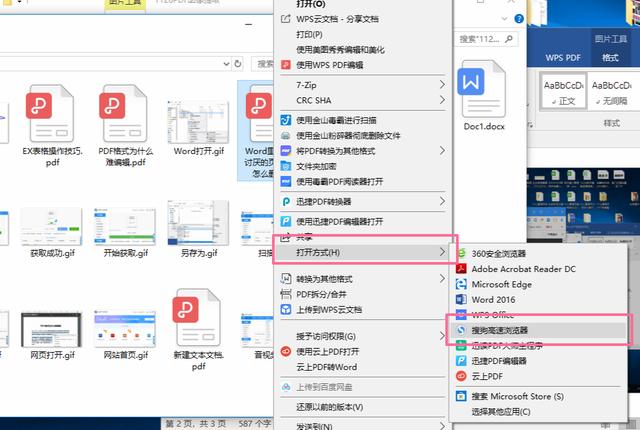Select the PDF格式为什么难编辑.pdf file icon
This screenshot has width=640, height=430.
[124, 113]
